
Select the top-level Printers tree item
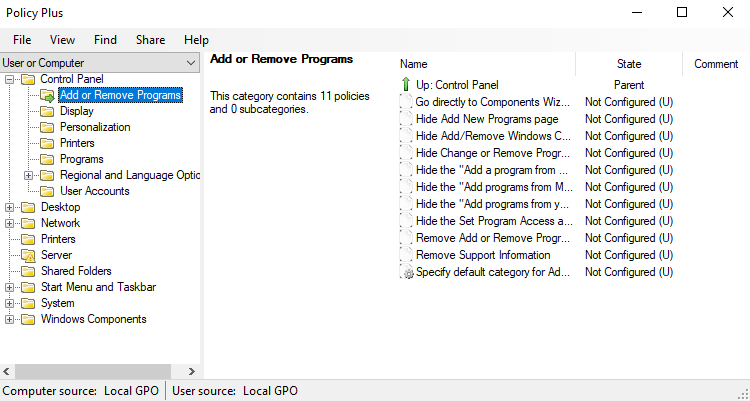pyautogui.click(x=58, y=239)
